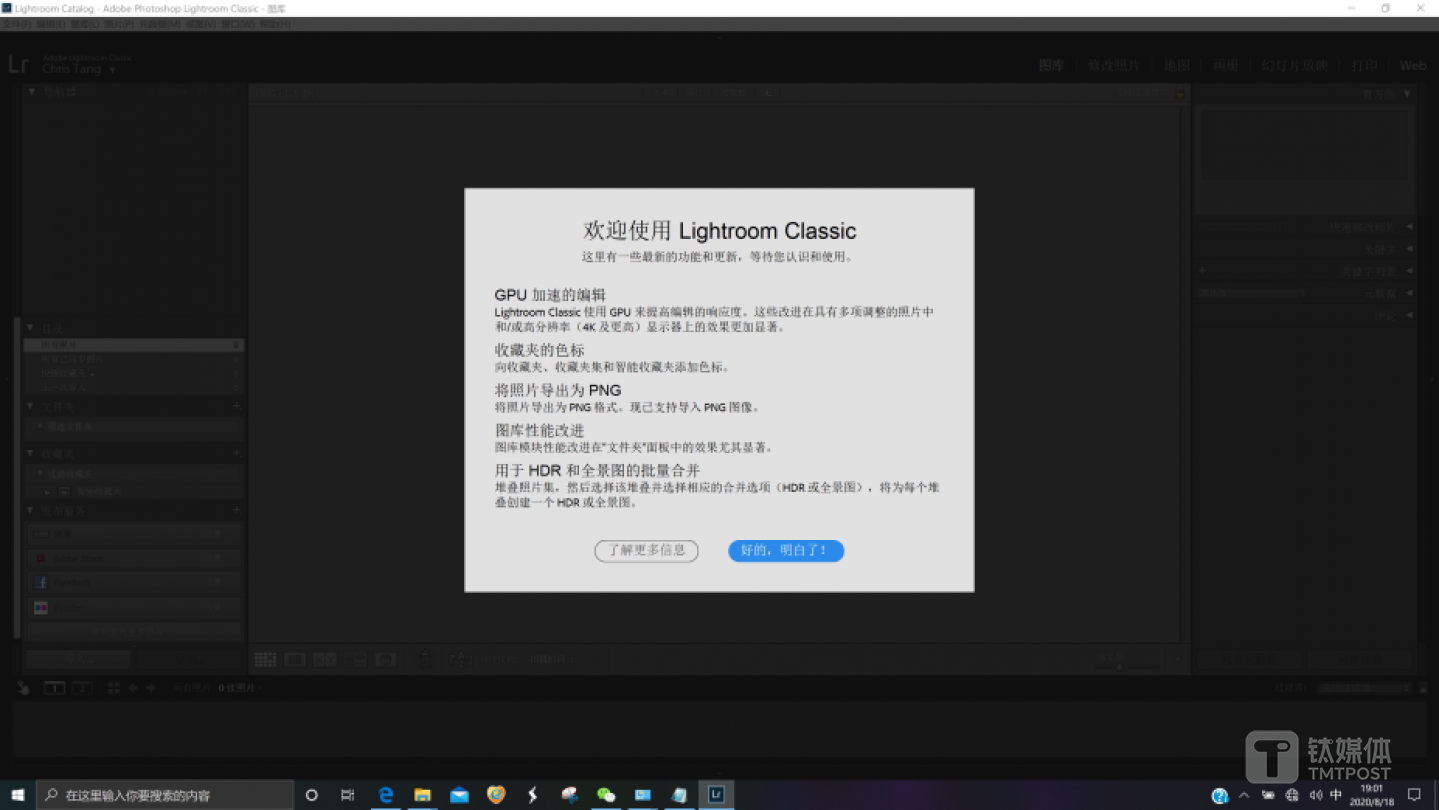
Task: Collapse the 直方图 panel triangle
Action: (1408, 94)
